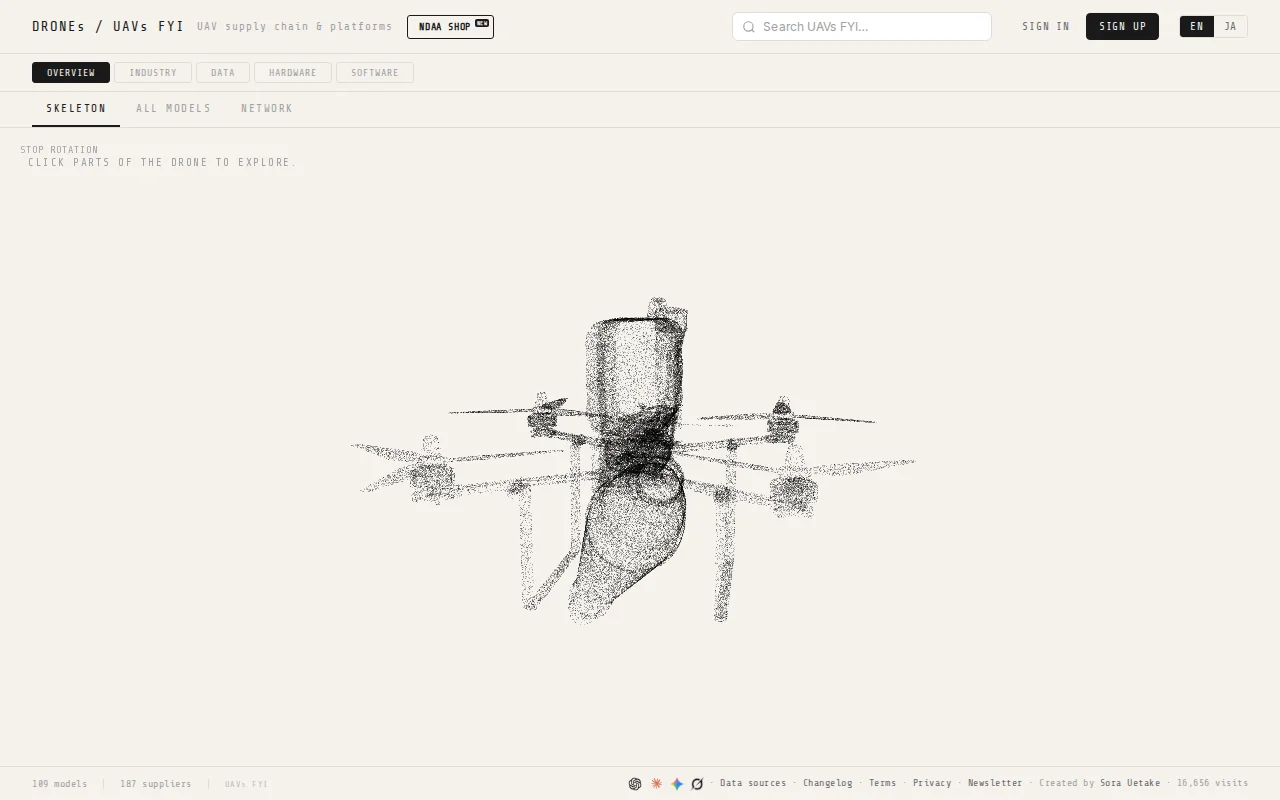This screenshot has width=1280, height=800.
Task: Select the OVERVIEW section tab
Action: pos(71,73)
